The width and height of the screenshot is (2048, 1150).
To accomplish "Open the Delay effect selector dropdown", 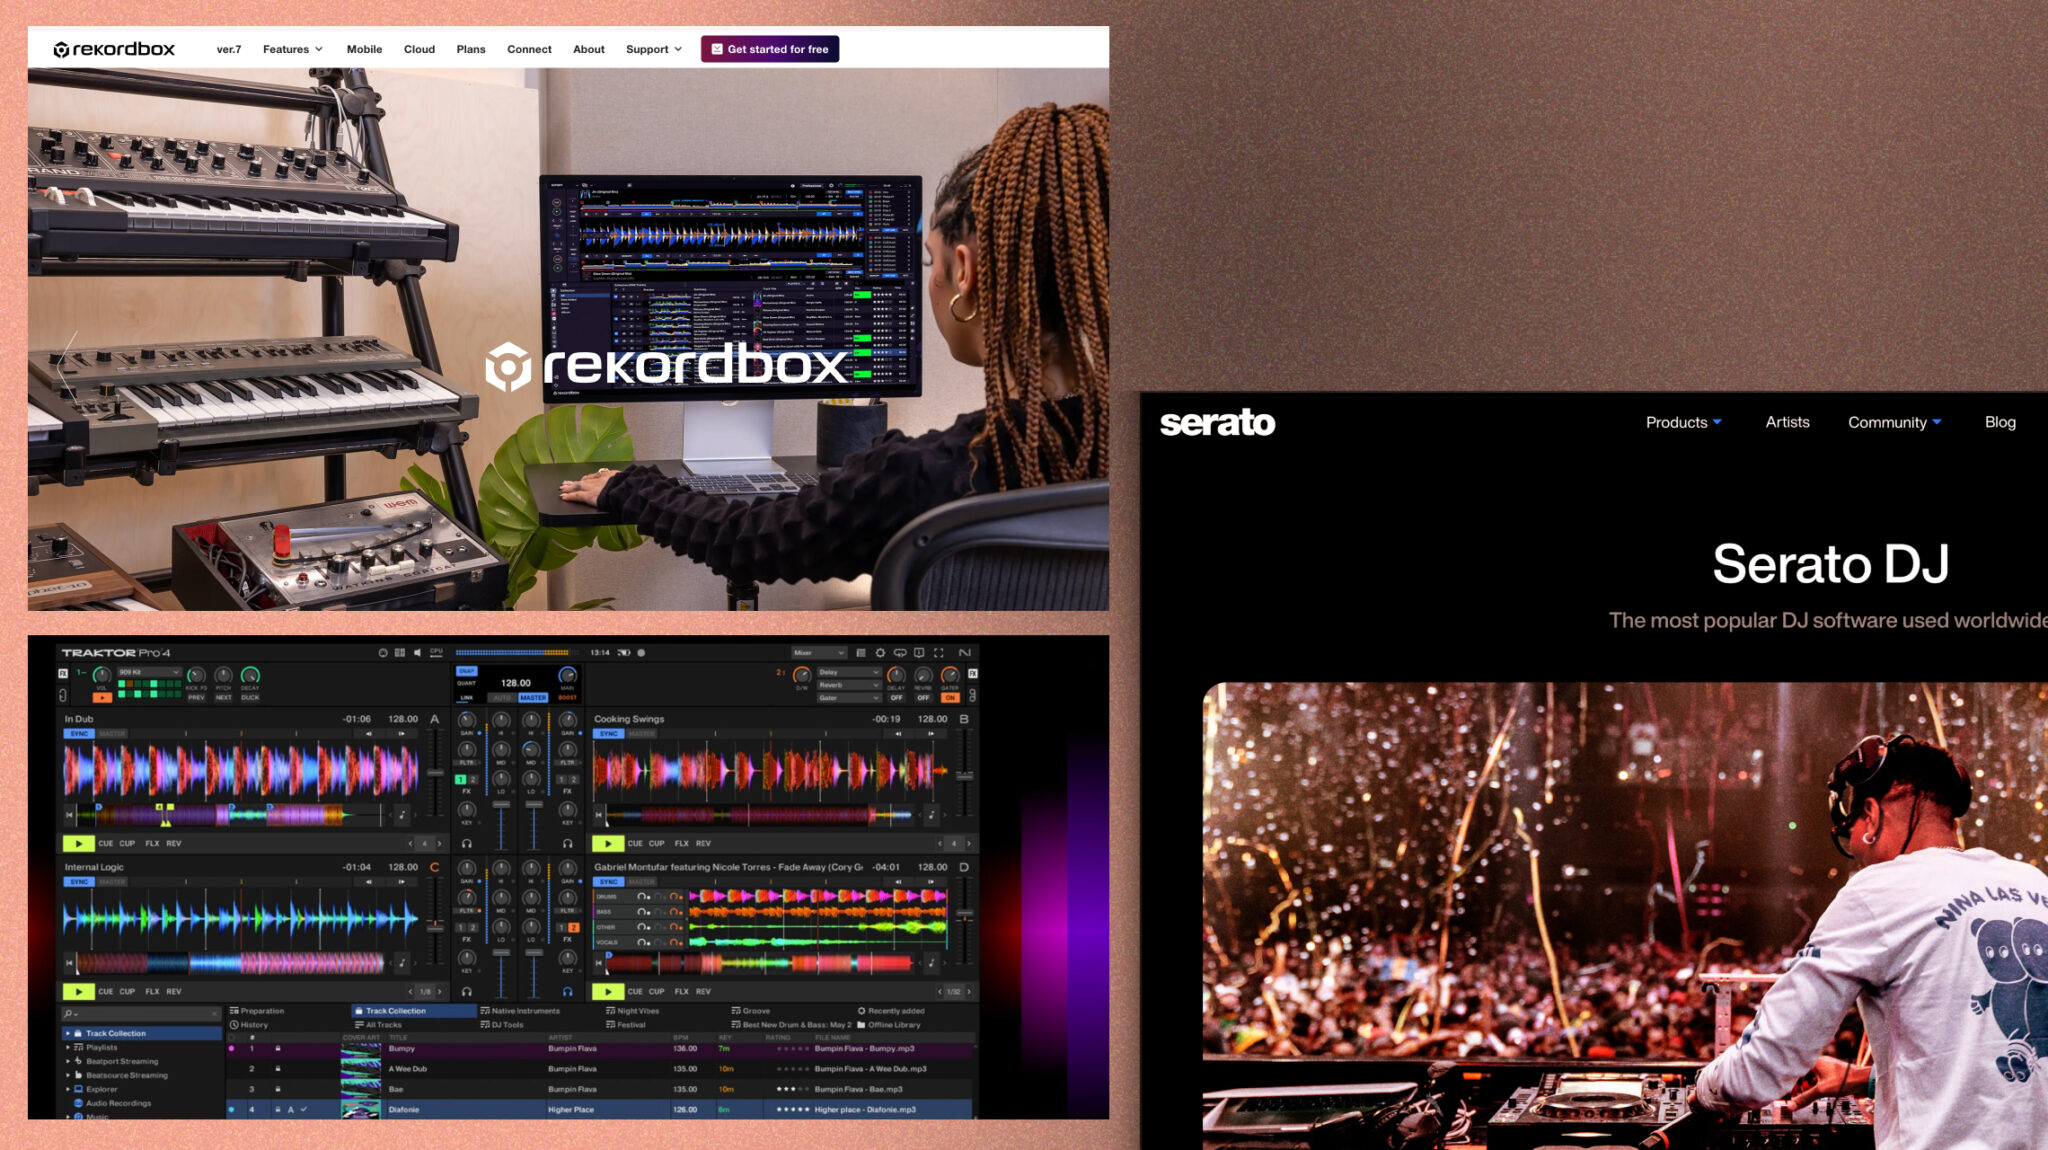I will pyautogui.click(x=848, y=672).
